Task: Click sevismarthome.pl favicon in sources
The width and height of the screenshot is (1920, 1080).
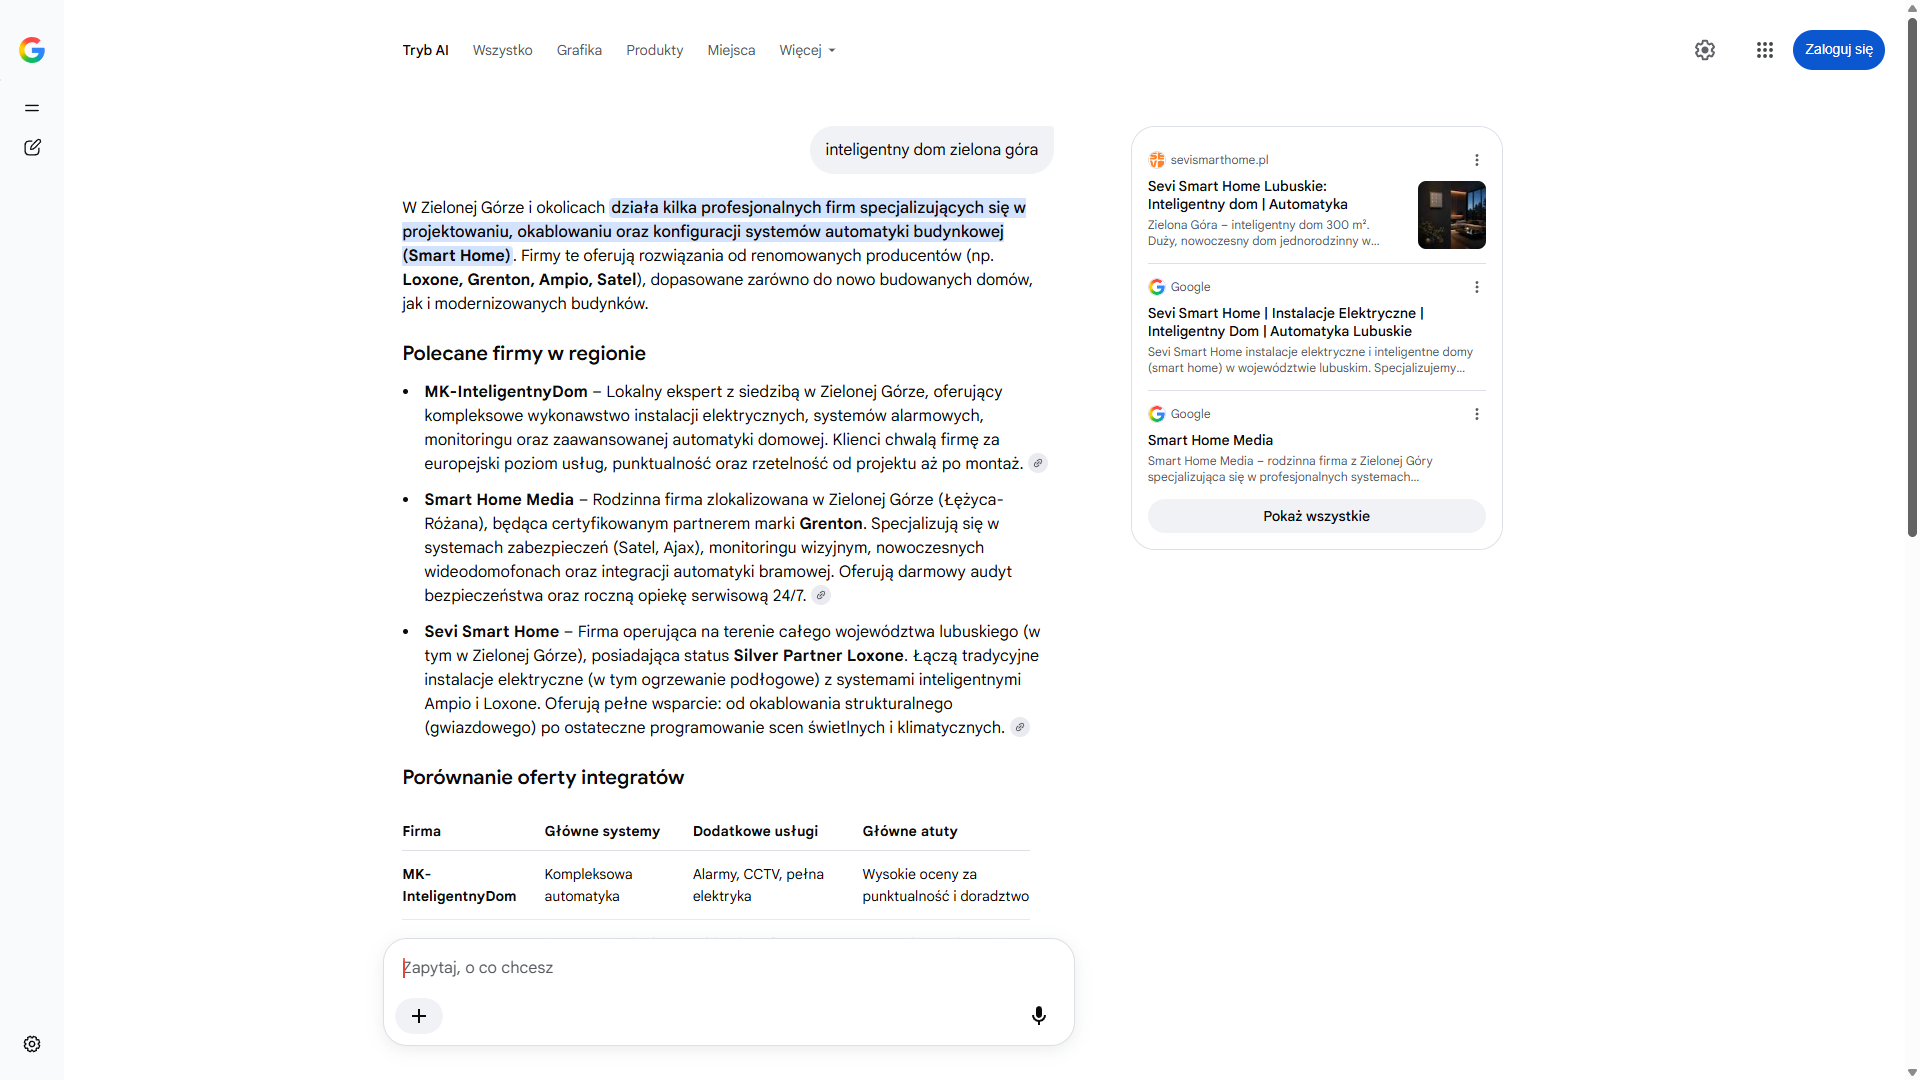Action: (x=1157, y=160)
